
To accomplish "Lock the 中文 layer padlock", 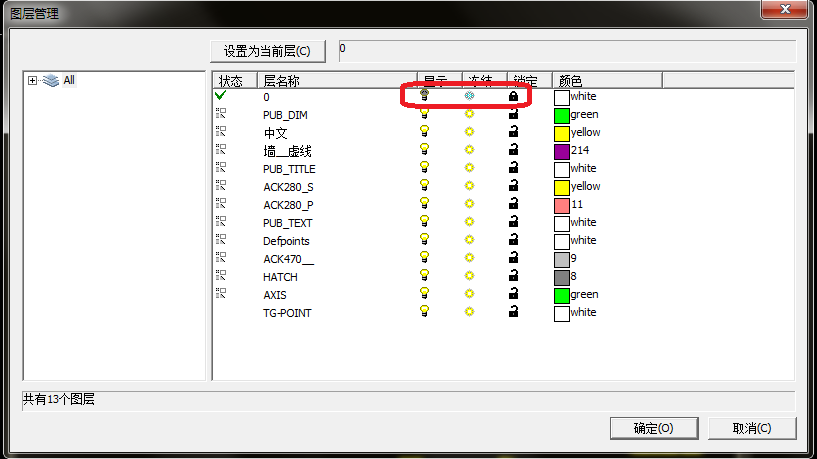I will [513, 132].
